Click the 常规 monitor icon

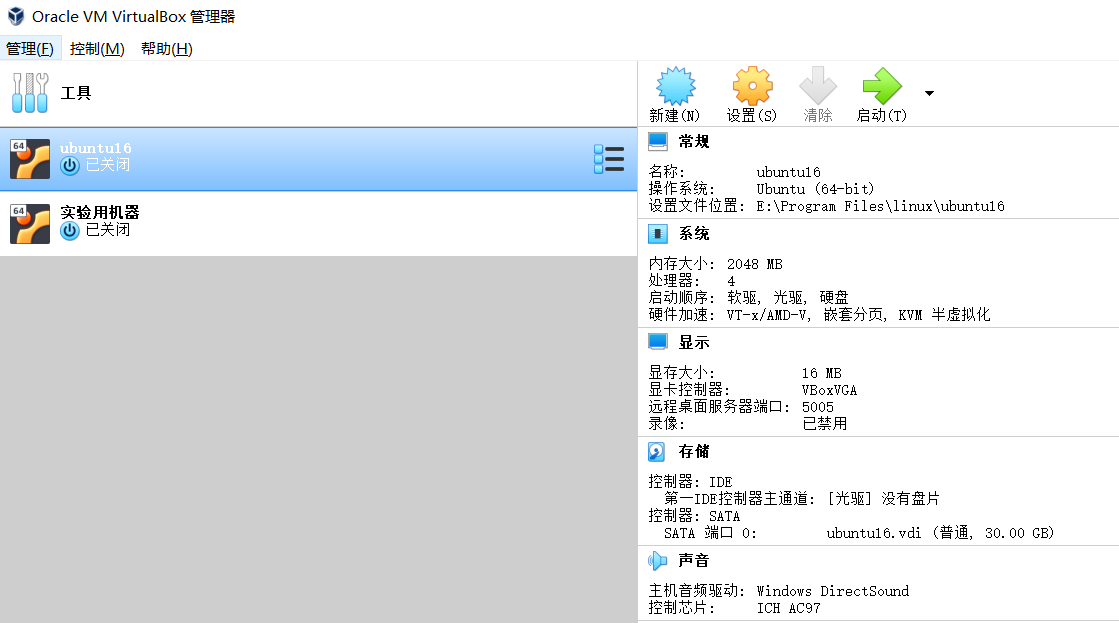pyautogui.click(x=657, y=141)
